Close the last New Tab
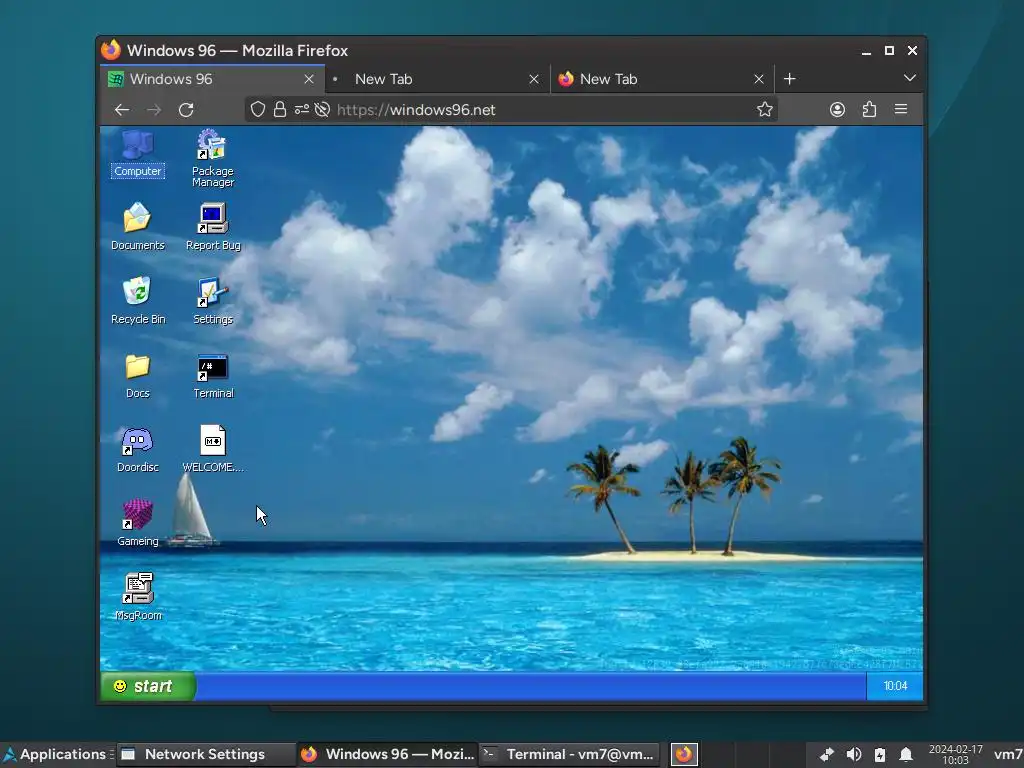Viewport: 1024px width, 768px height. click(759, 79)
